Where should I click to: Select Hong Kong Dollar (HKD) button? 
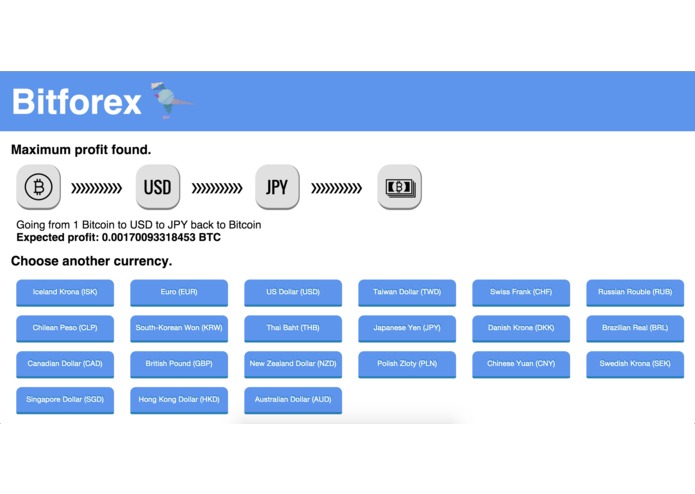(179, 400)
